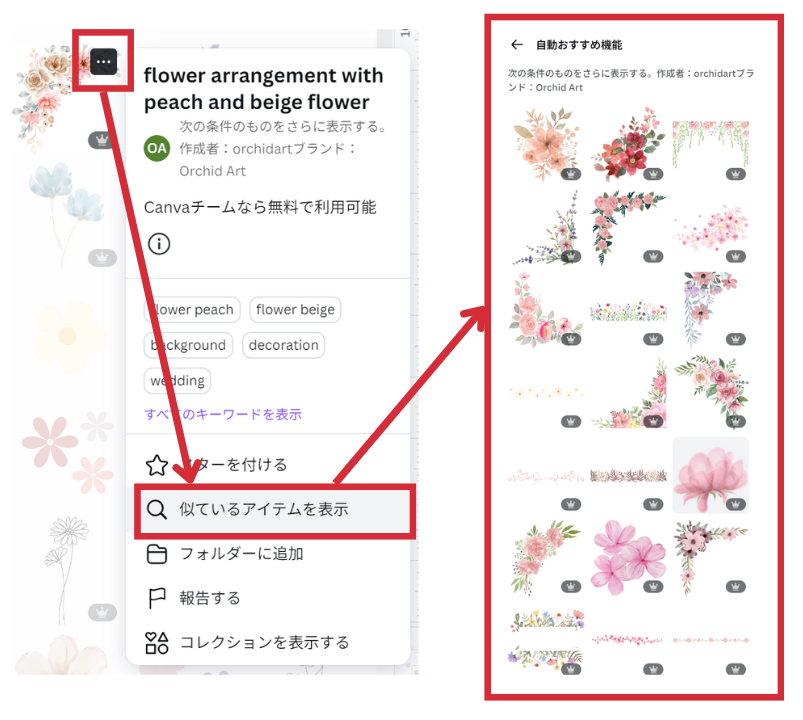The height and width of the screenshot is (720, 803).
Task: Click the folder icon to add to folder
Action: [x=157, y=554]
